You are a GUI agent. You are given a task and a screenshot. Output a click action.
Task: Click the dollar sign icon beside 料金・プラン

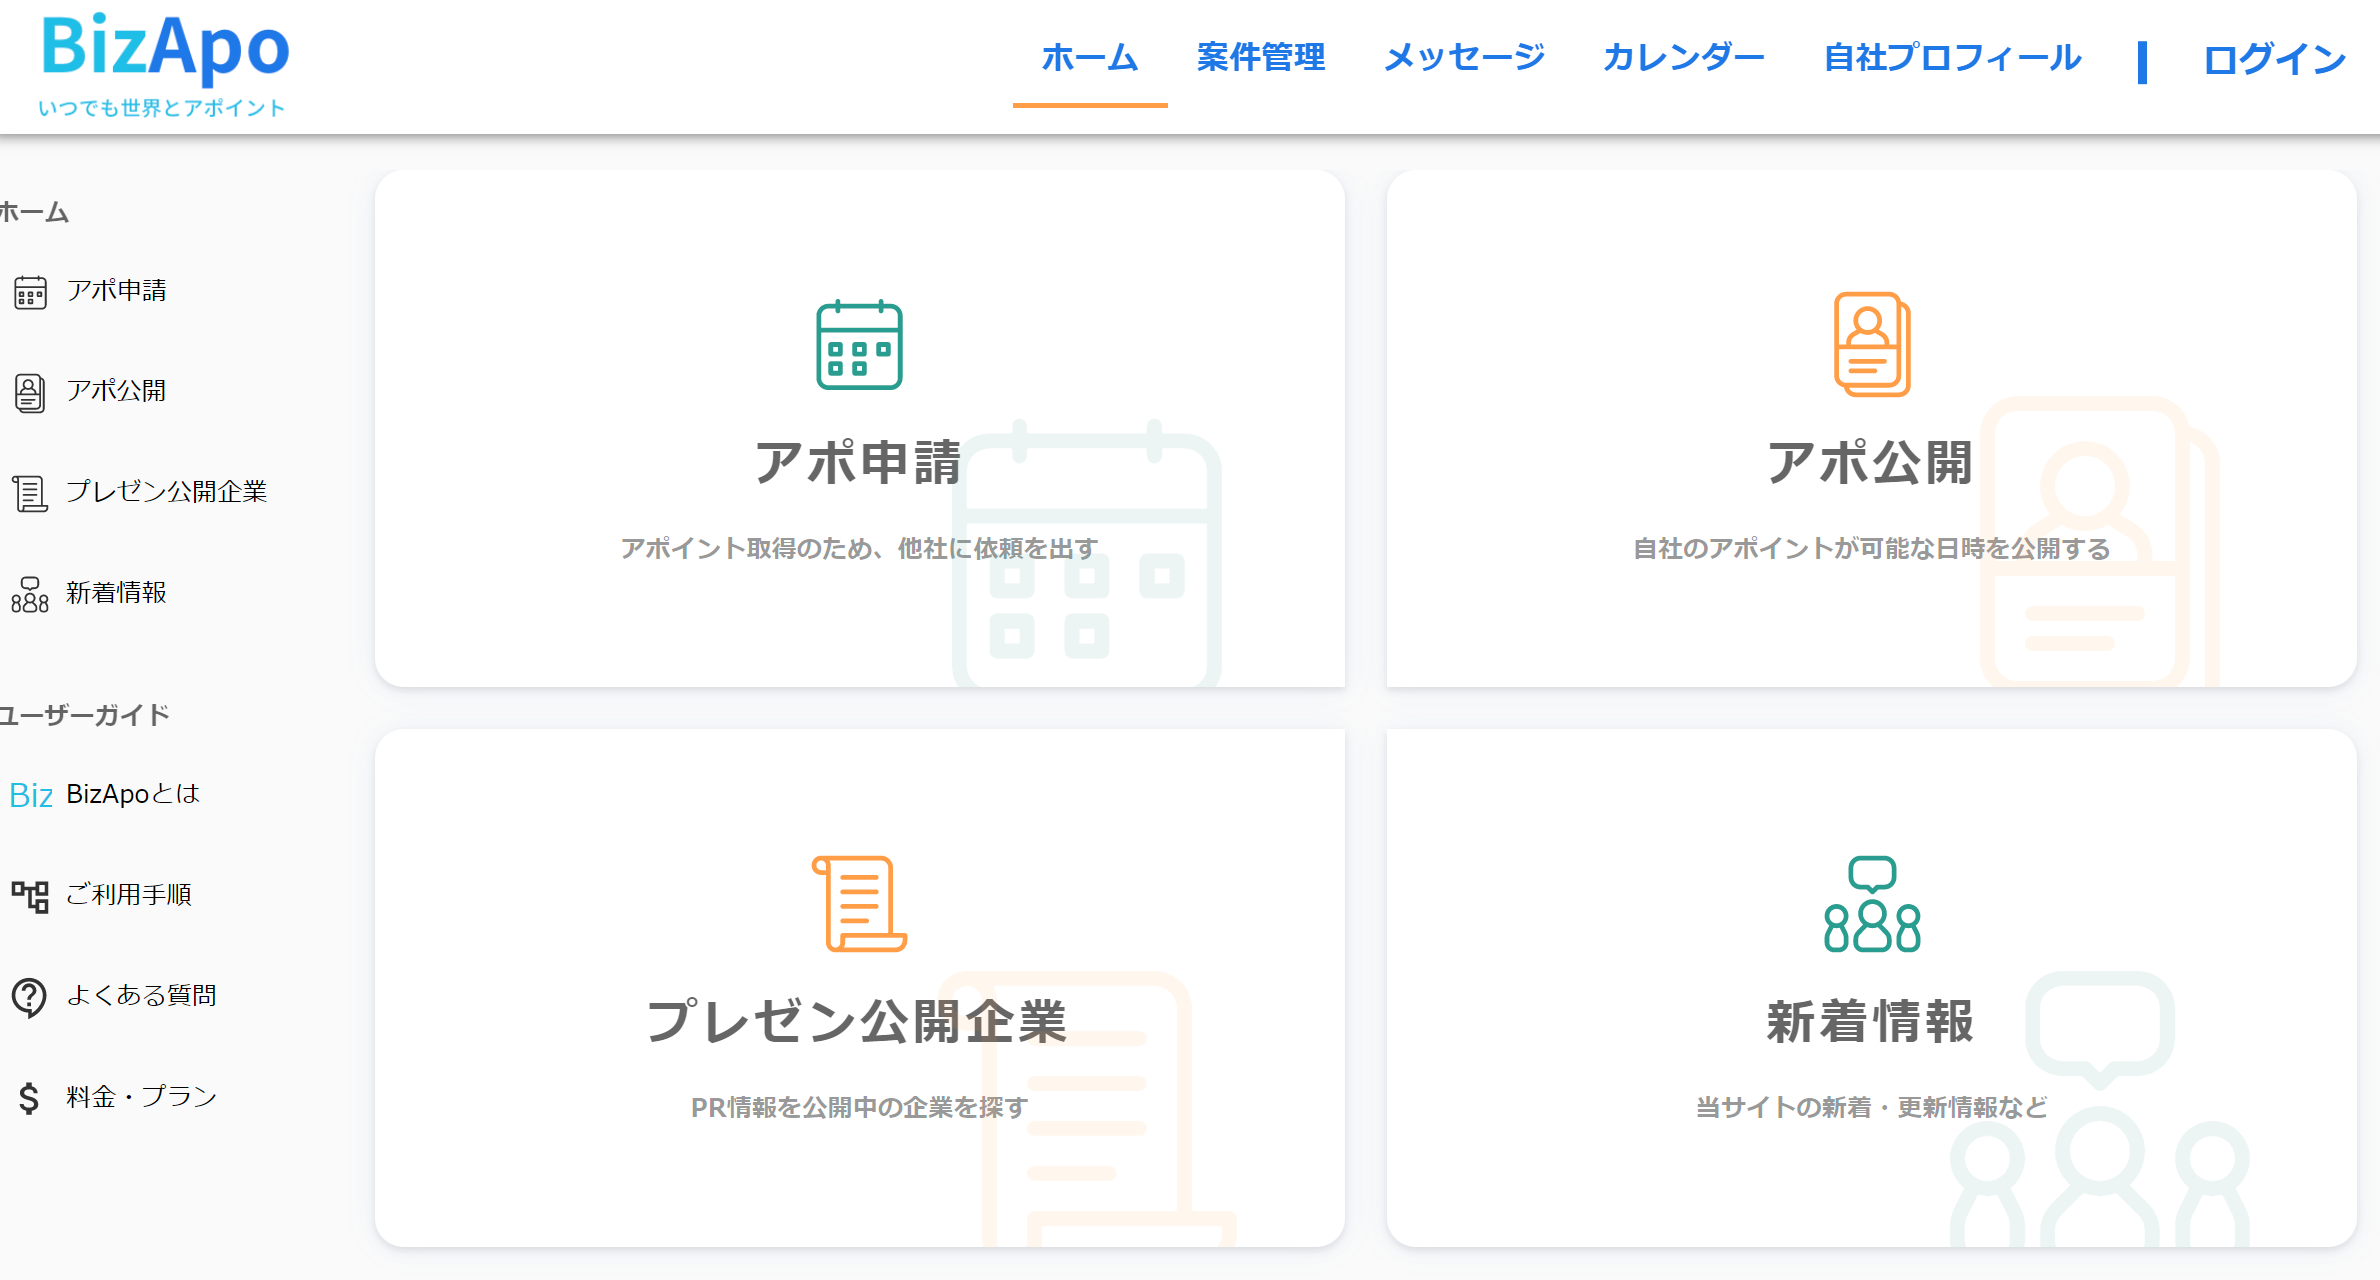tap(30, 1097)
